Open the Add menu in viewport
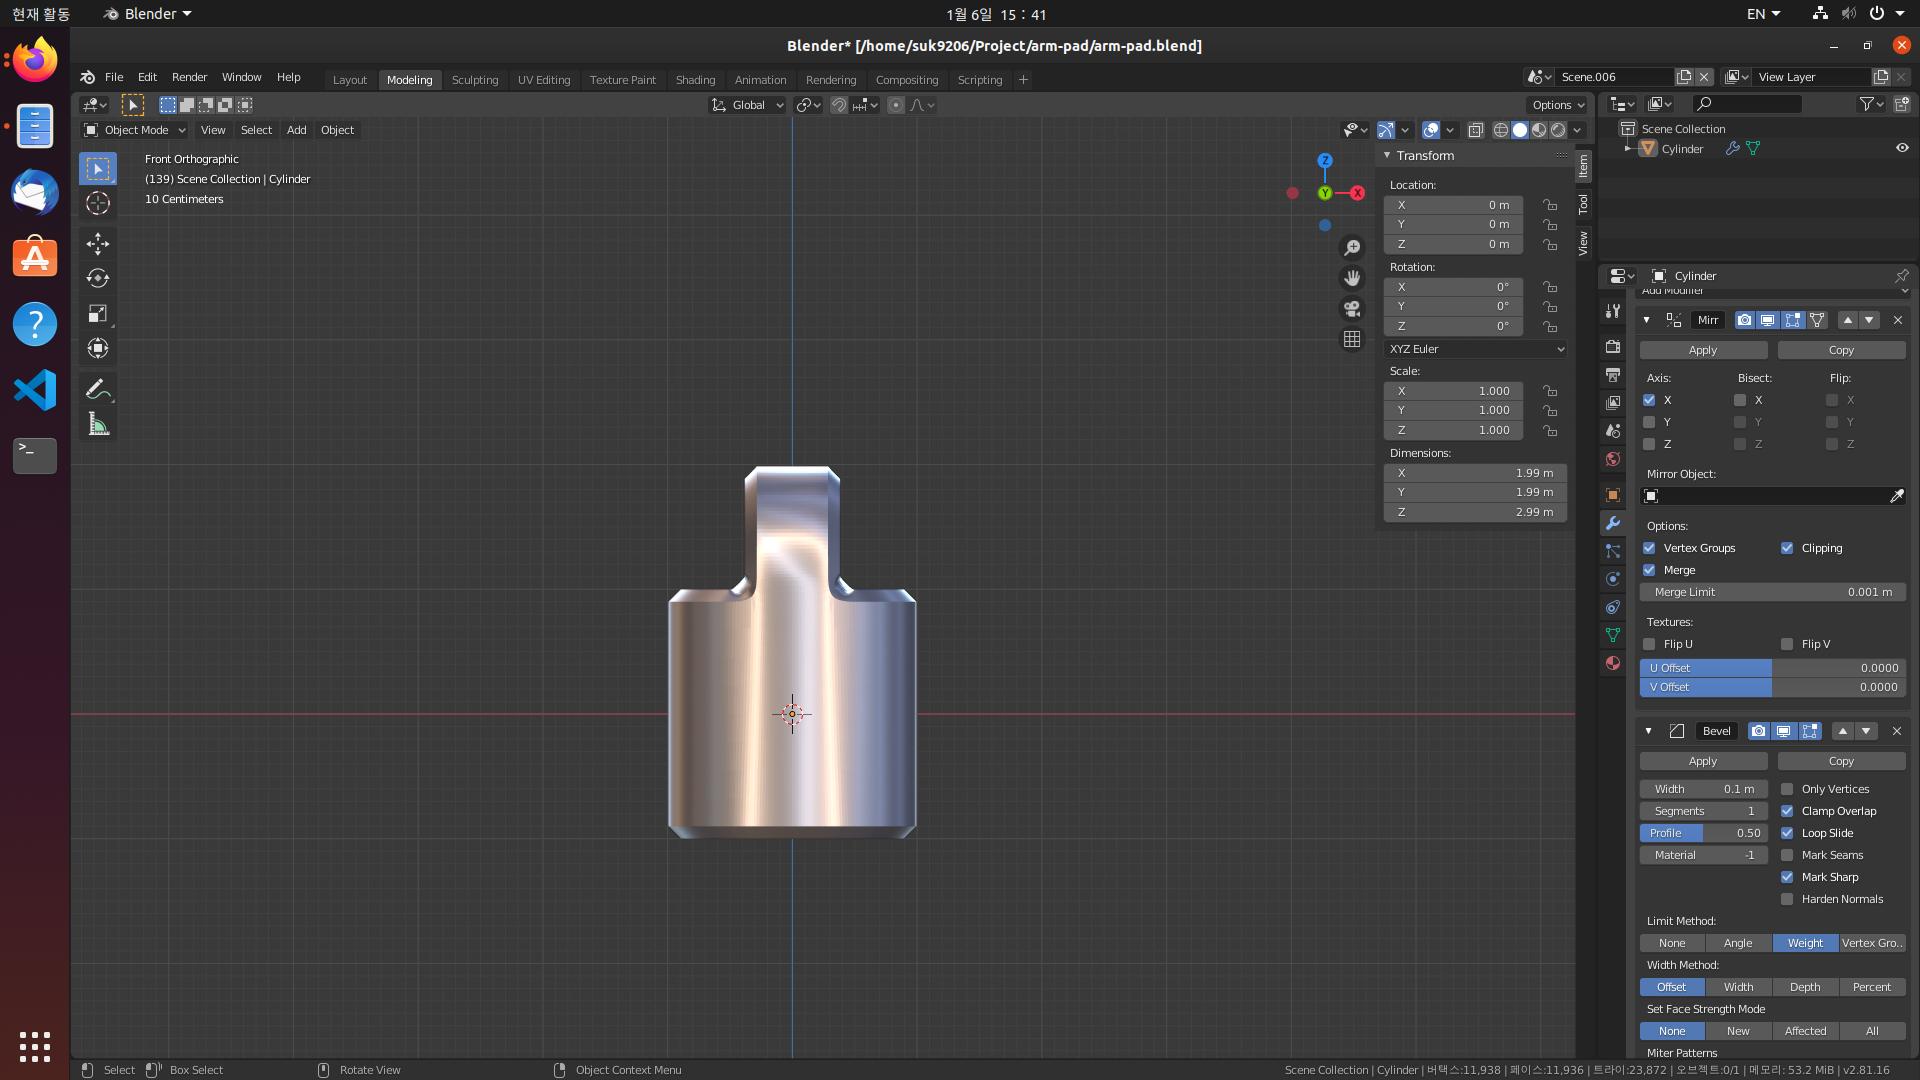 296,130
